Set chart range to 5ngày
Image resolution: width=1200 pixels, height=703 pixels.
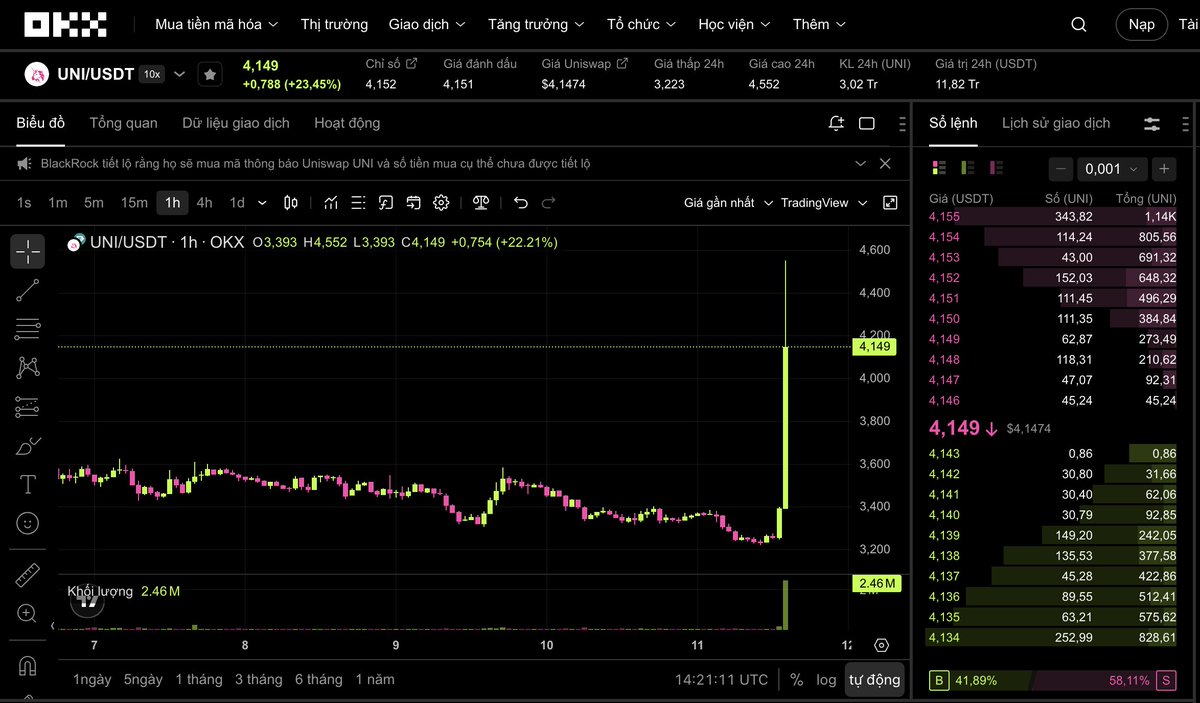(143, 679)
